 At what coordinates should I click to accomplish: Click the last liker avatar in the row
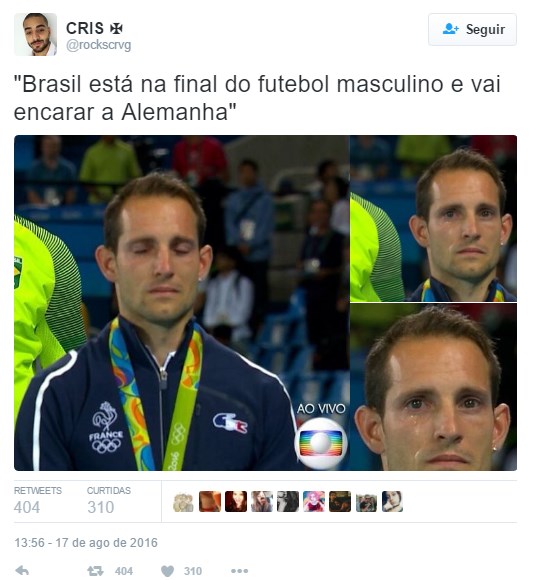(392, 502)
